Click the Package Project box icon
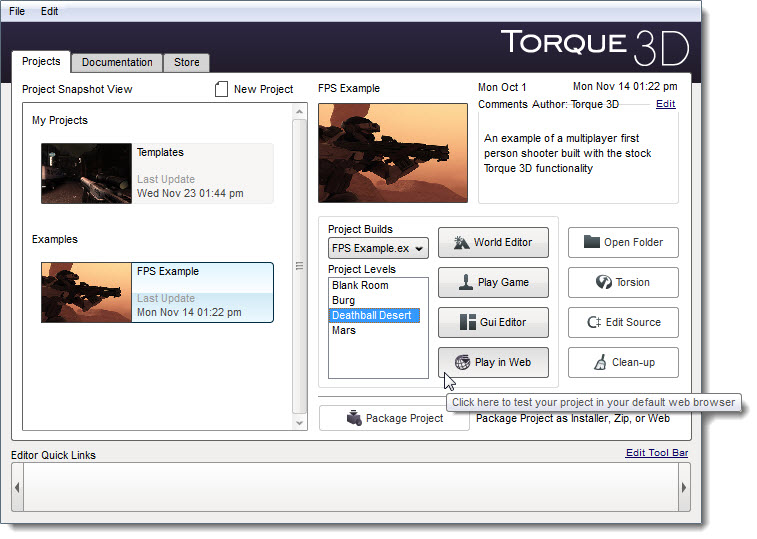This screenshot has width=757, height=539. 354,418
